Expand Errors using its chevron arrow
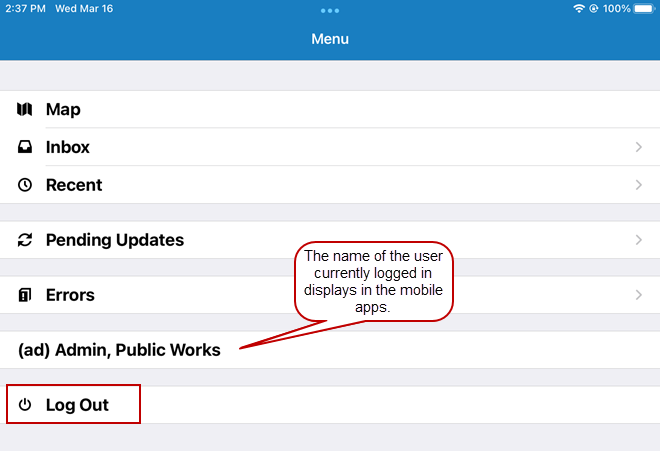 [x=639, y=295]
